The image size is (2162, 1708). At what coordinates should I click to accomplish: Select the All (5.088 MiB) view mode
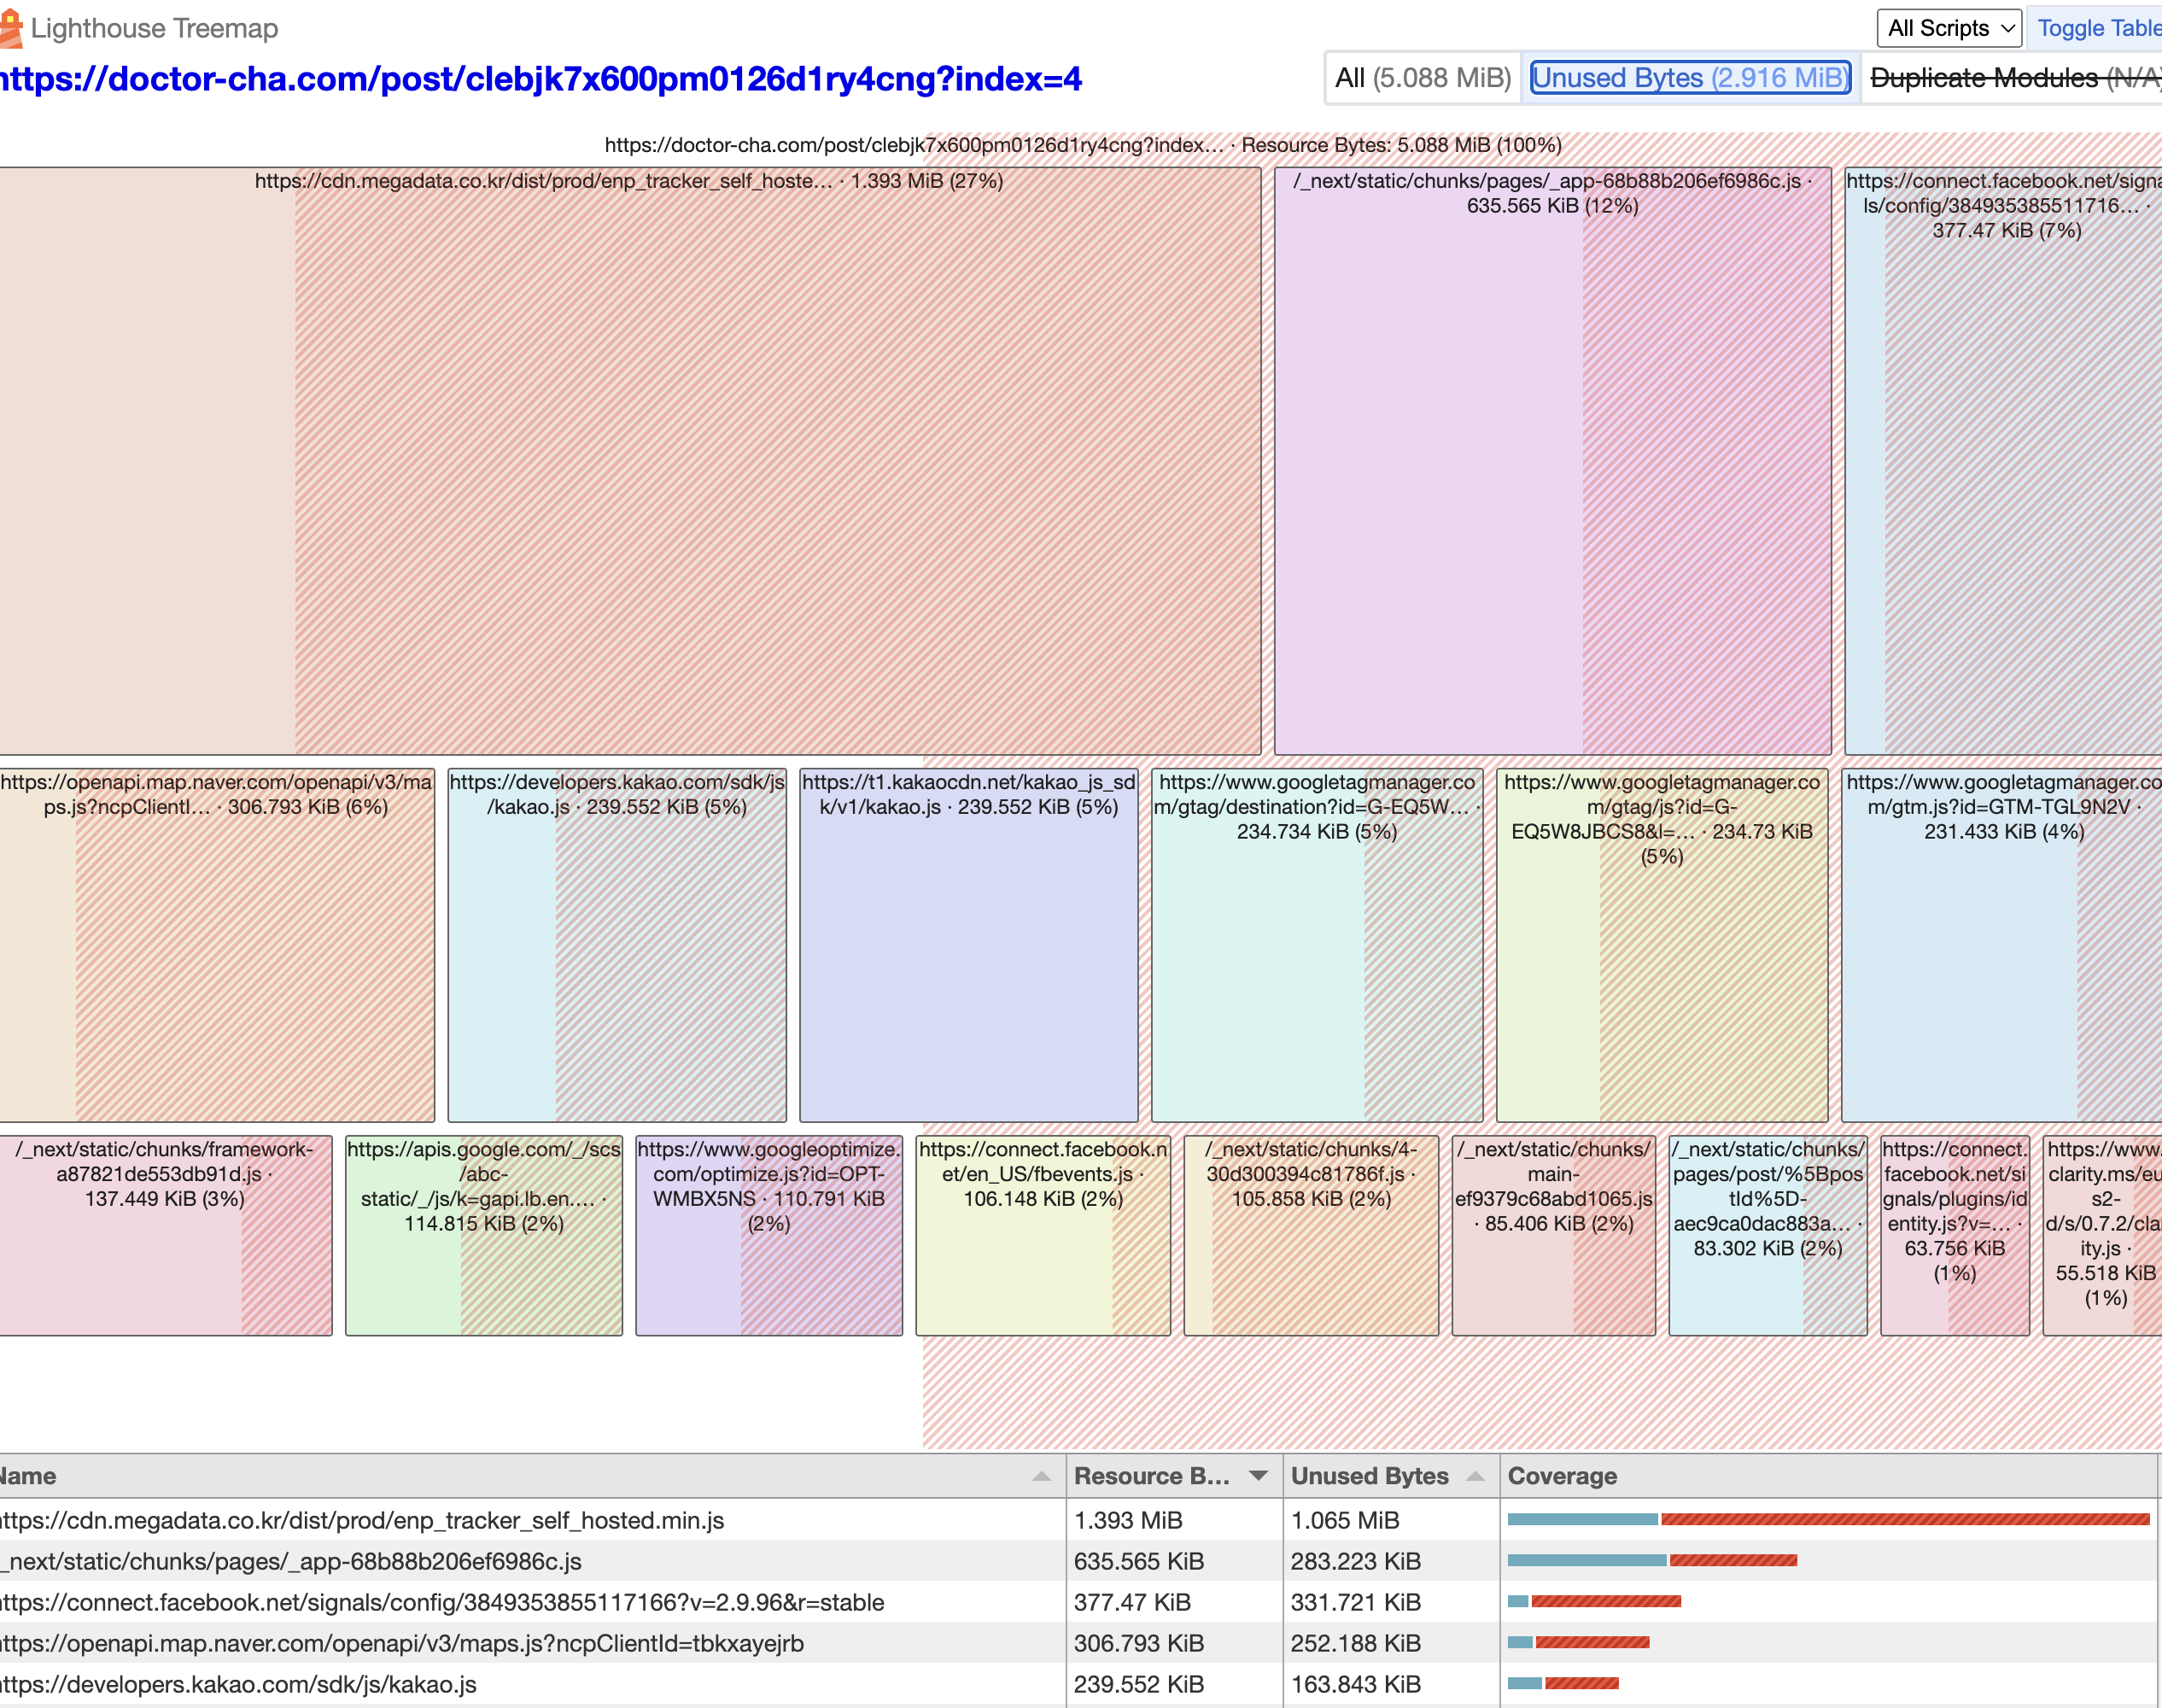click(1422, 78)
